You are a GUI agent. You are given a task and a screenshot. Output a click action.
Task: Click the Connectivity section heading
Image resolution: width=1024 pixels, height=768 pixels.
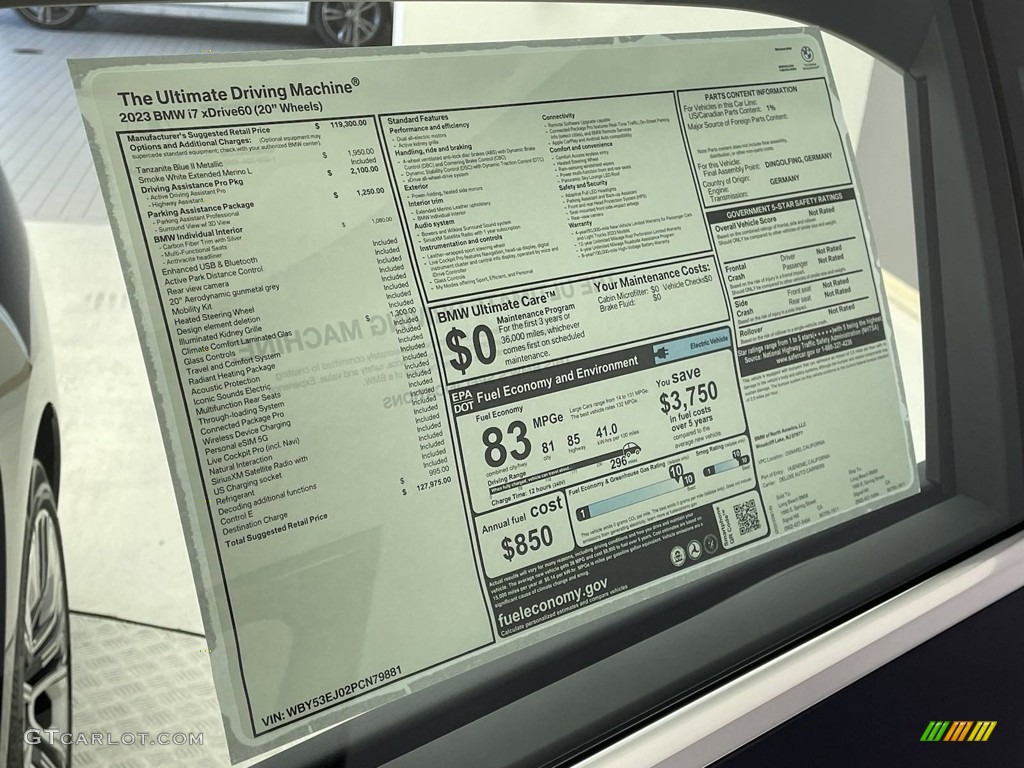(558, 116)
